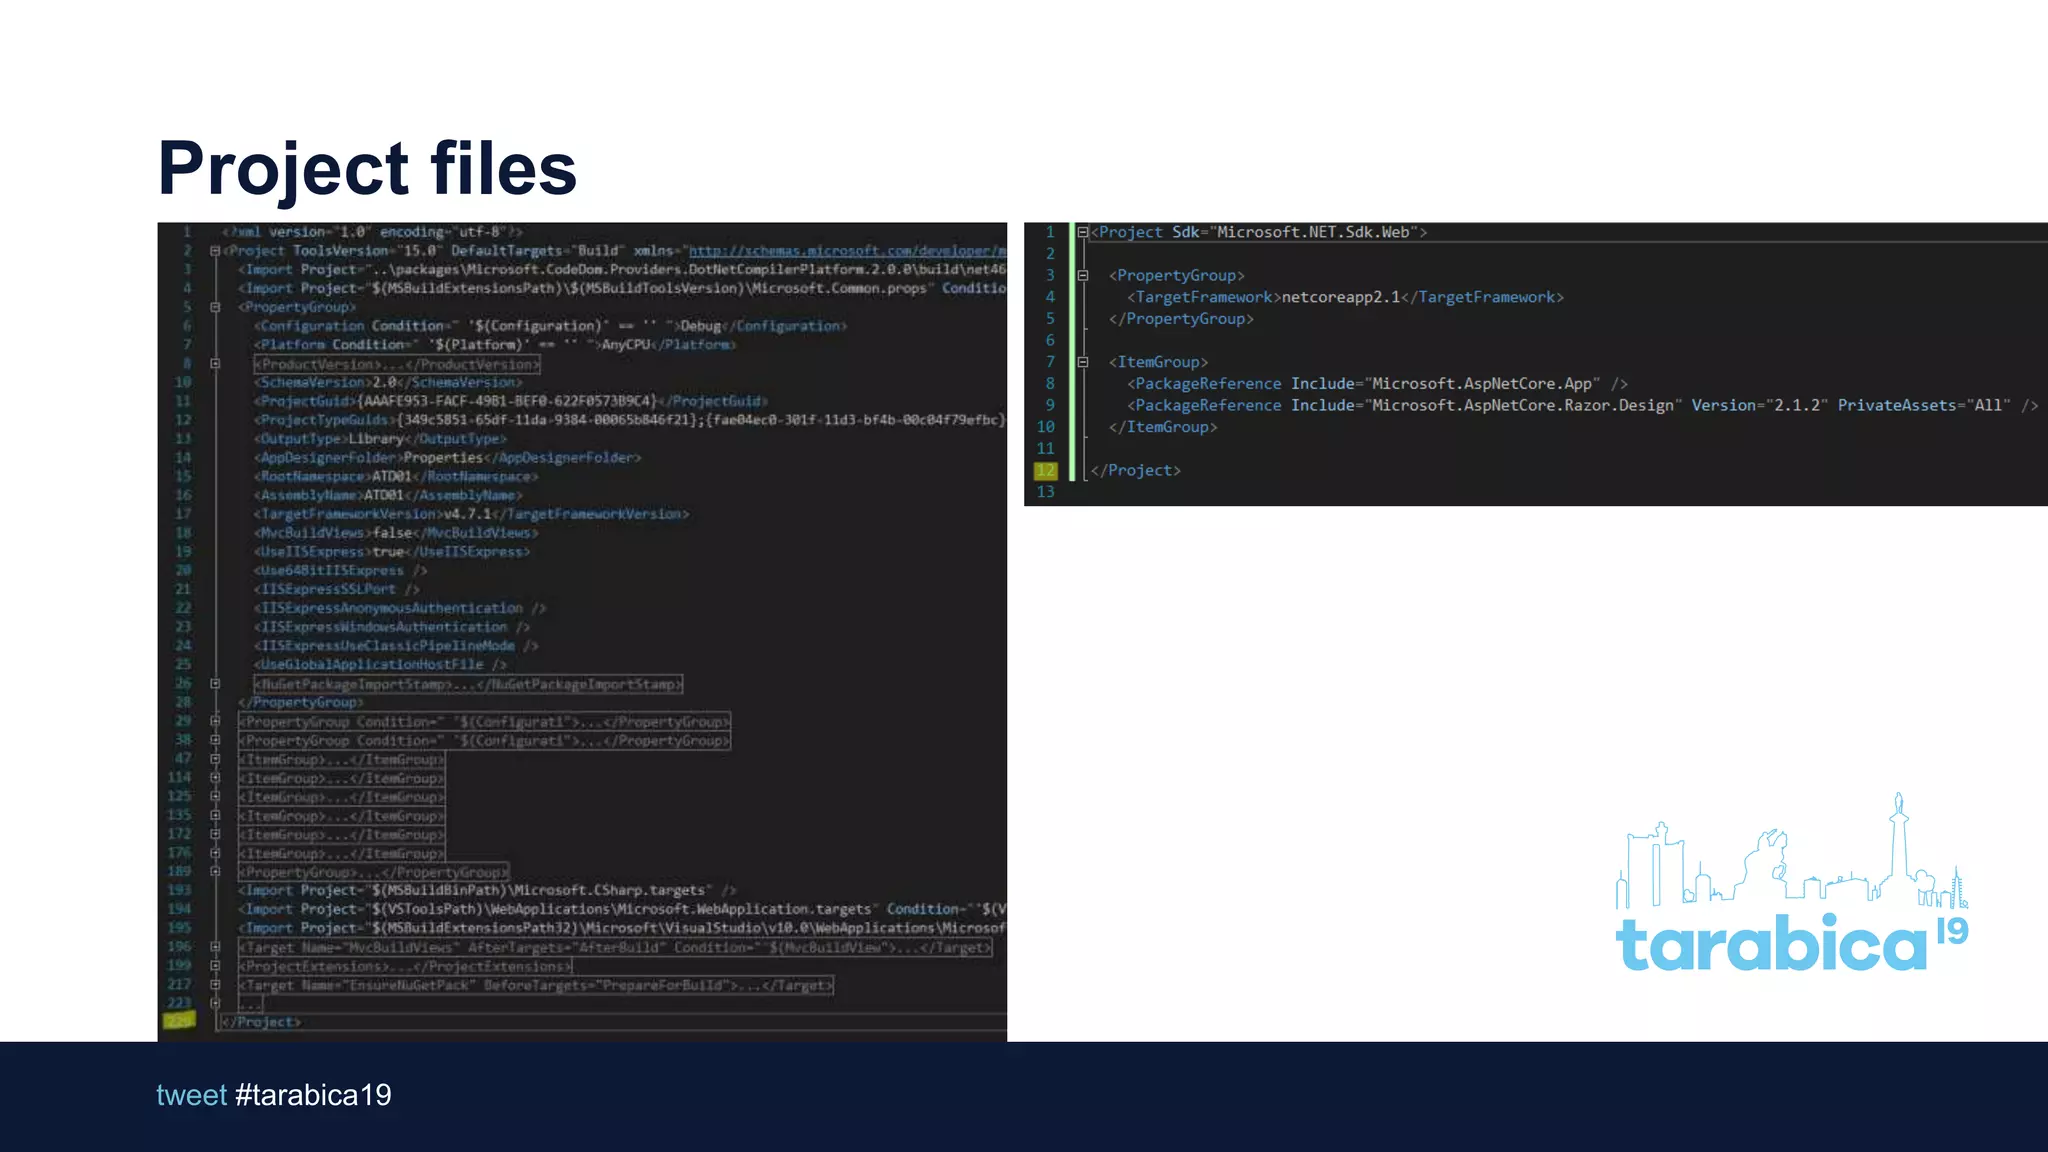Expand the collapsed ItemGroup on line 47

(x=215, y=759)
